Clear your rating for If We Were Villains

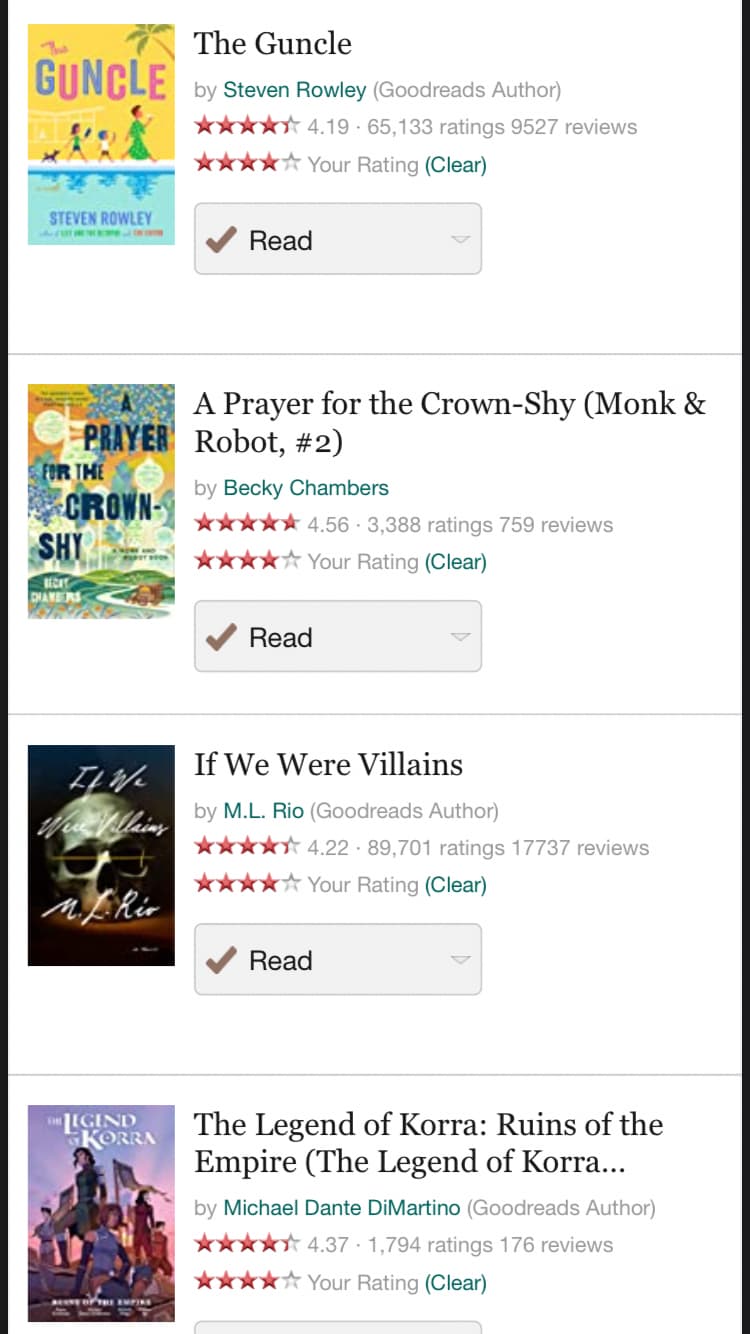click(455, 885)
